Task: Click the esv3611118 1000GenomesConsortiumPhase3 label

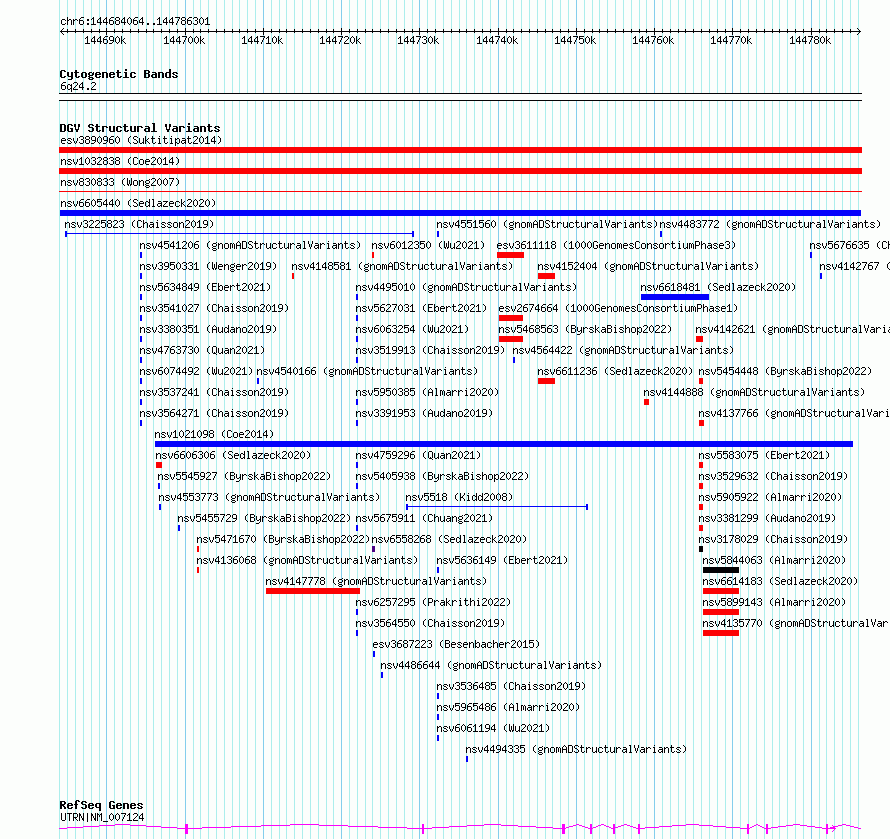Action: [616, 245]
